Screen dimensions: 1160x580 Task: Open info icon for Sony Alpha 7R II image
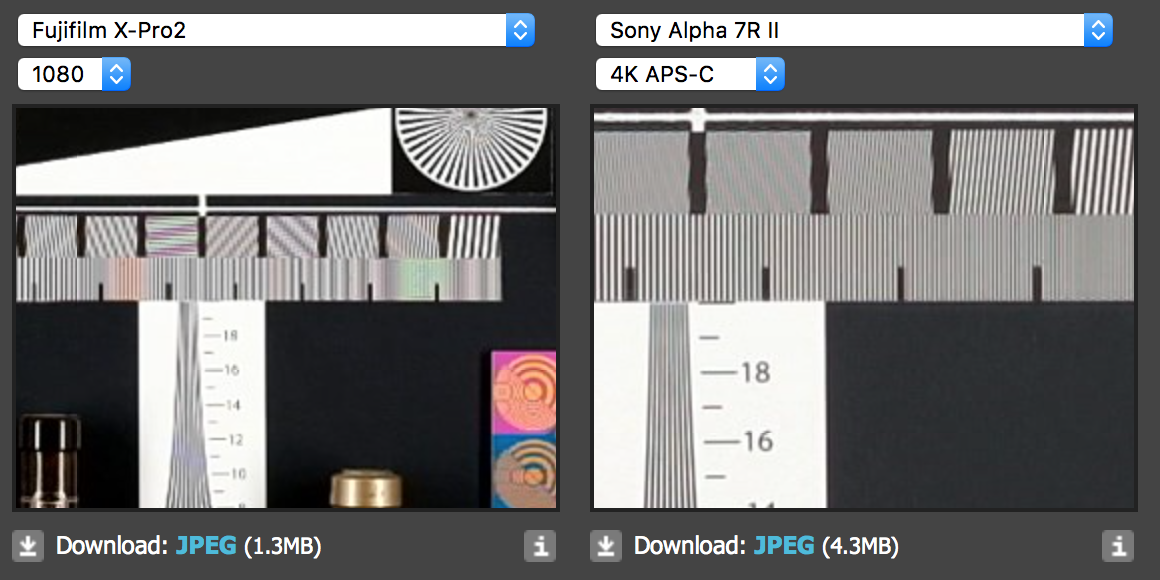pyautogui.click(x=1118, y=546)
